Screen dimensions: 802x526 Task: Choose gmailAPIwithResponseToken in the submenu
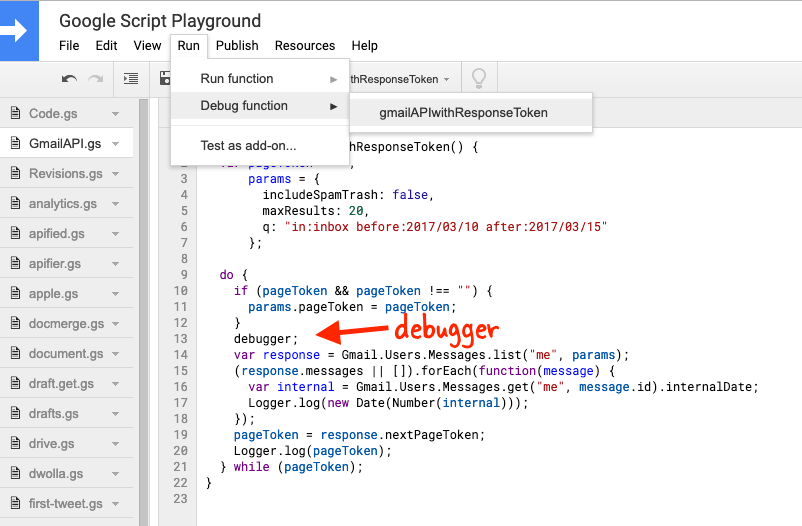tap(471, 113)
